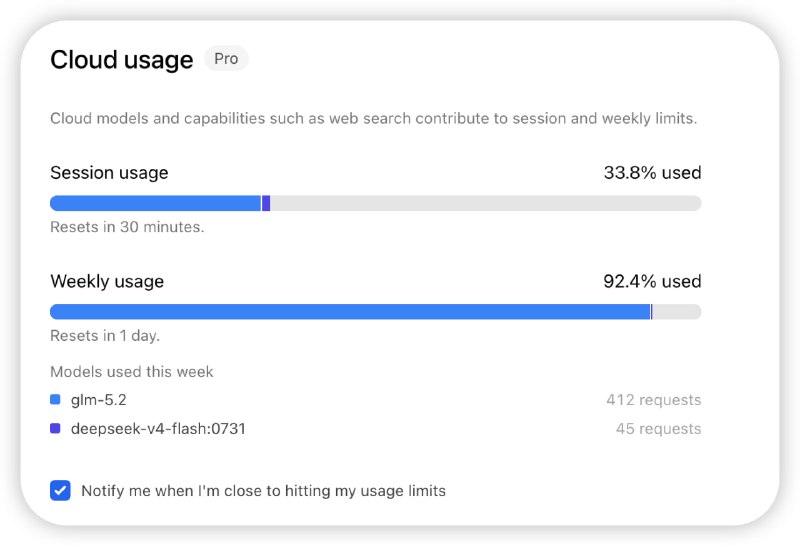800x546 pixels.
Task: Click the Weekly usage progress bar
Action: pos(376,312)
